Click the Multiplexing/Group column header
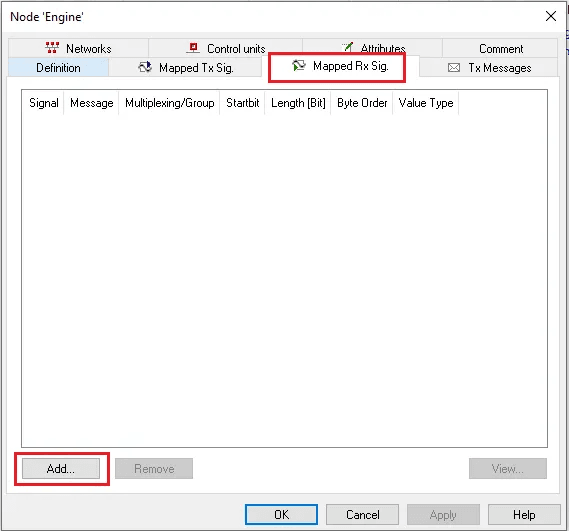 [x=169, y=103]
